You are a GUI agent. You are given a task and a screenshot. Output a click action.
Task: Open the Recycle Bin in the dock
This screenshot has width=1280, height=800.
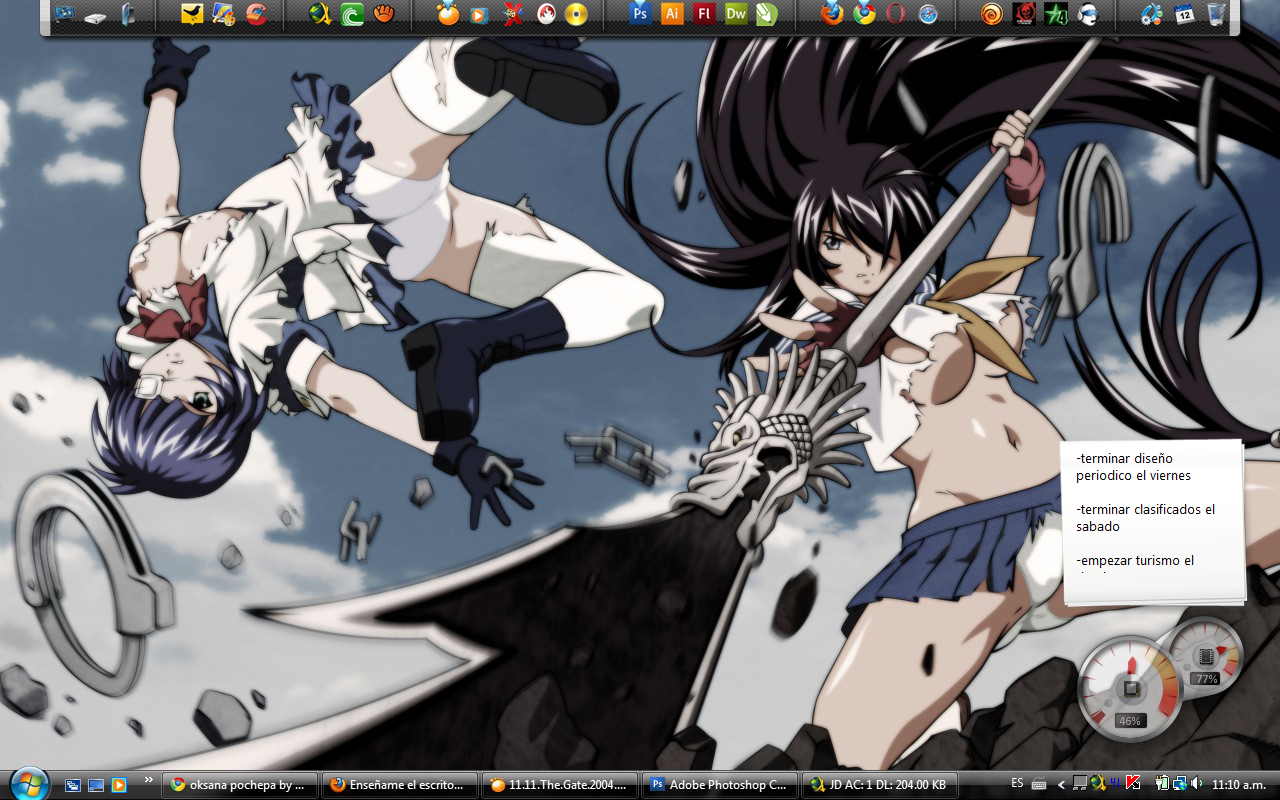1216,14
